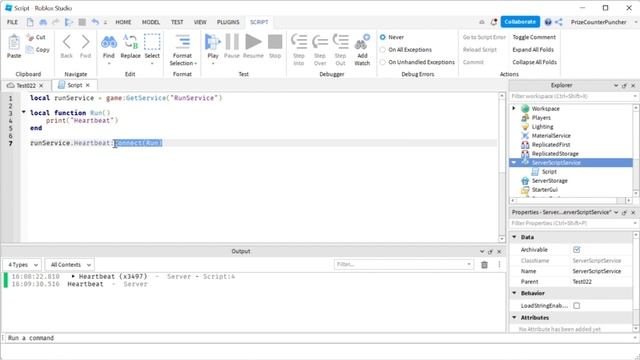This screenshot has height=360, width=640.
Task: Click the Stop test icon
Action: (275, 42)
